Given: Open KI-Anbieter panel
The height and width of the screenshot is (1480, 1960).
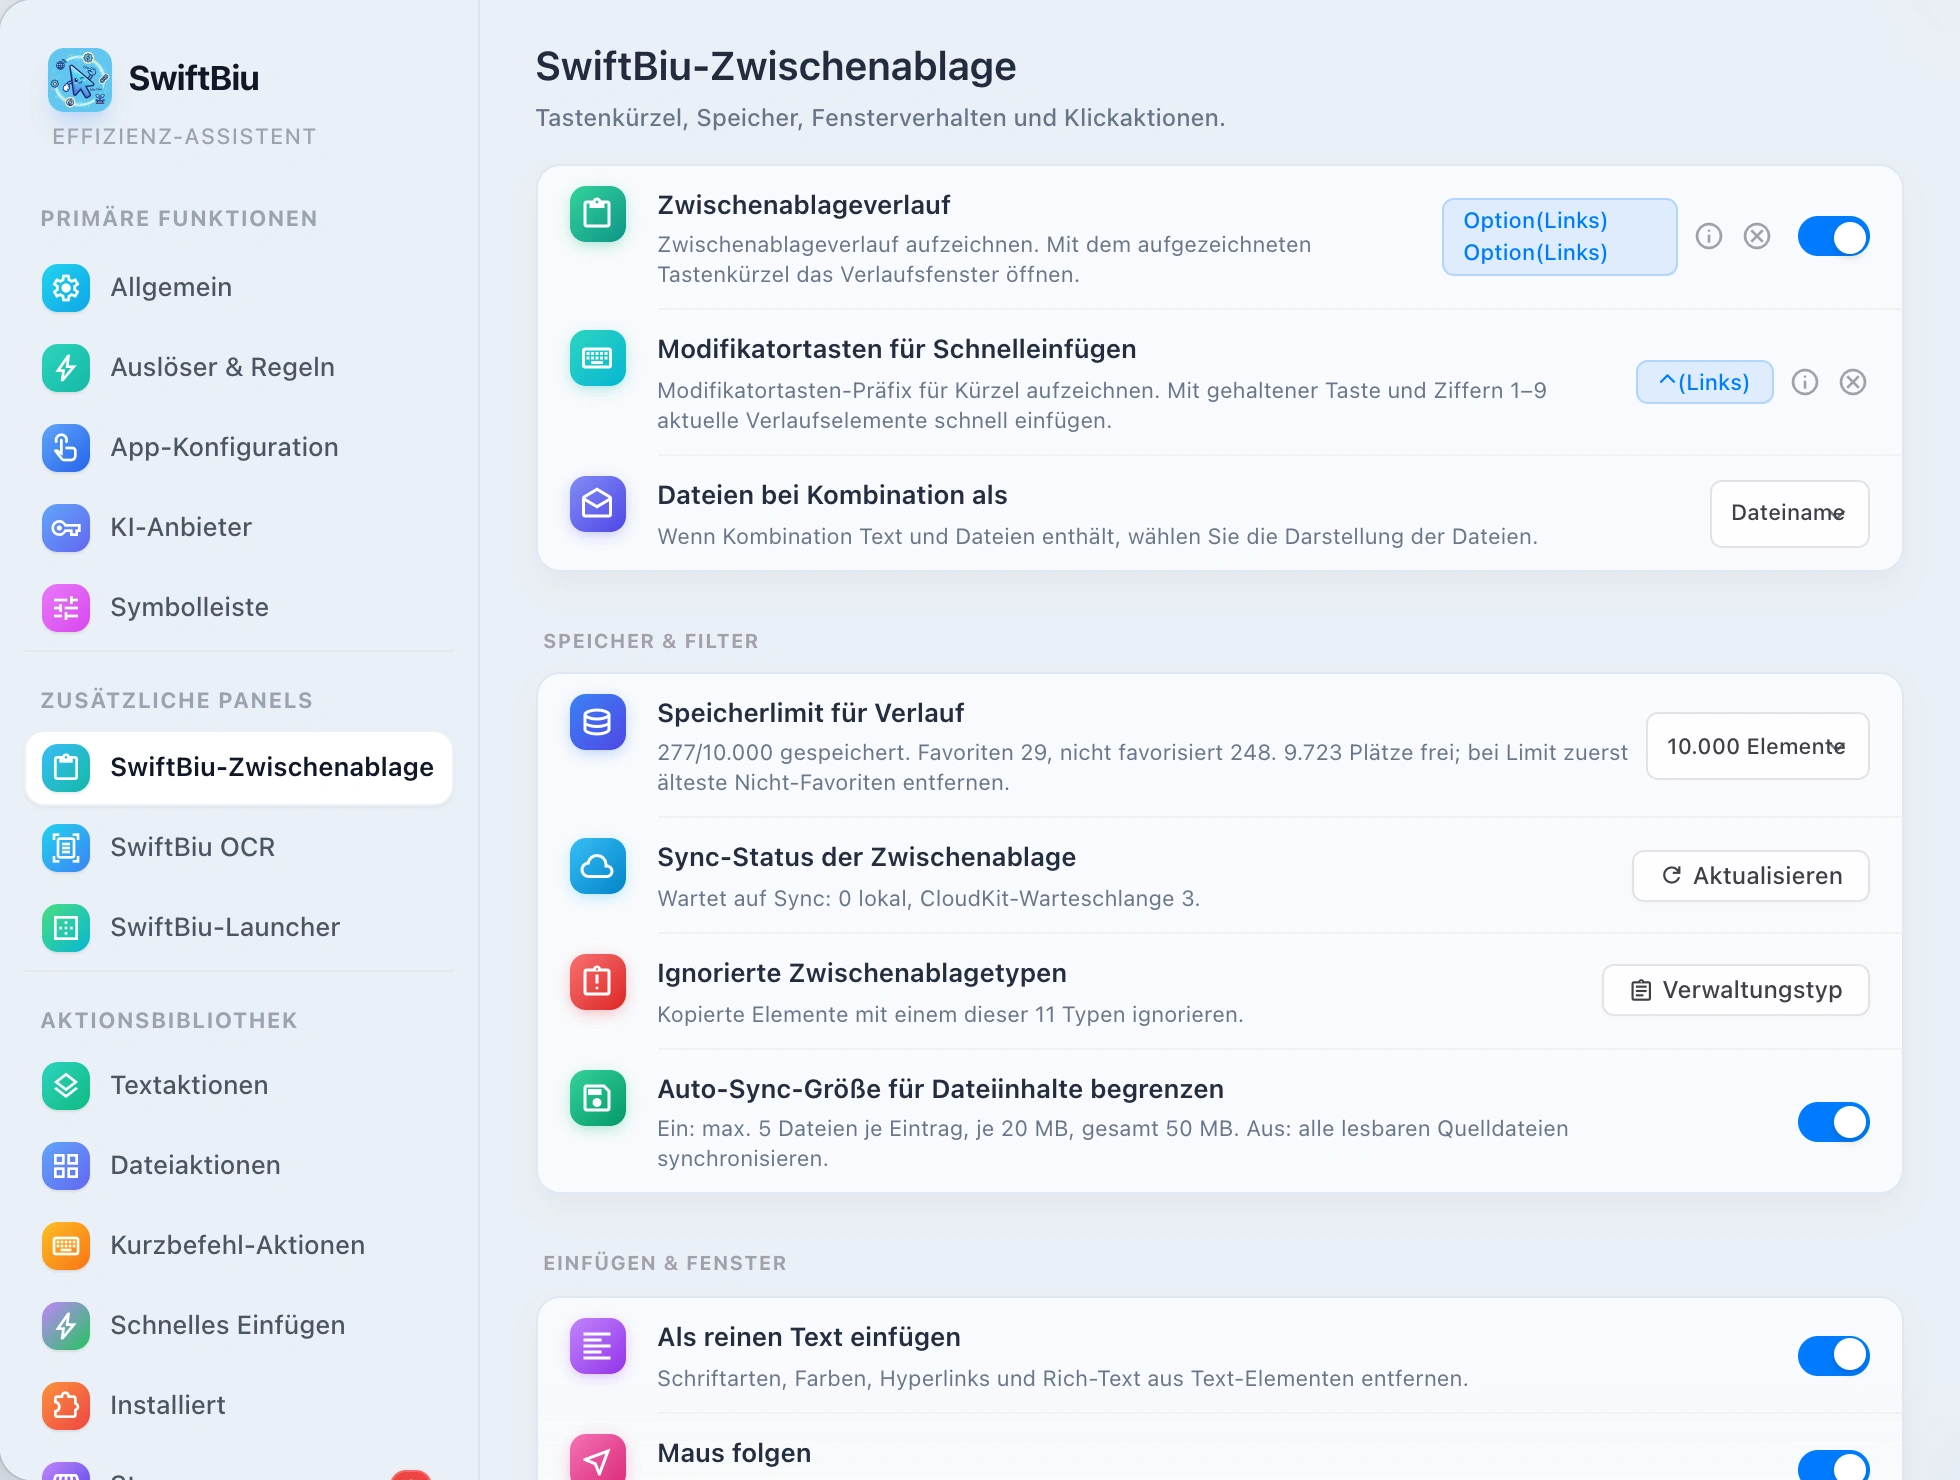Looking at the screenshot, I should click(239, 528).
